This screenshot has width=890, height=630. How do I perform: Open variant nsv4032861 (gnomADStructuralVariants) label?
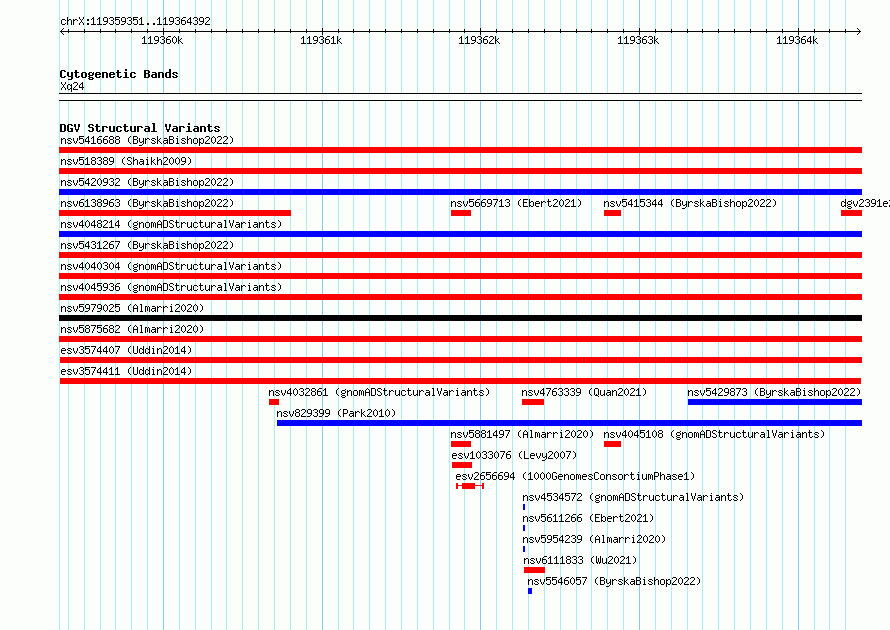[x=379, y=392]
